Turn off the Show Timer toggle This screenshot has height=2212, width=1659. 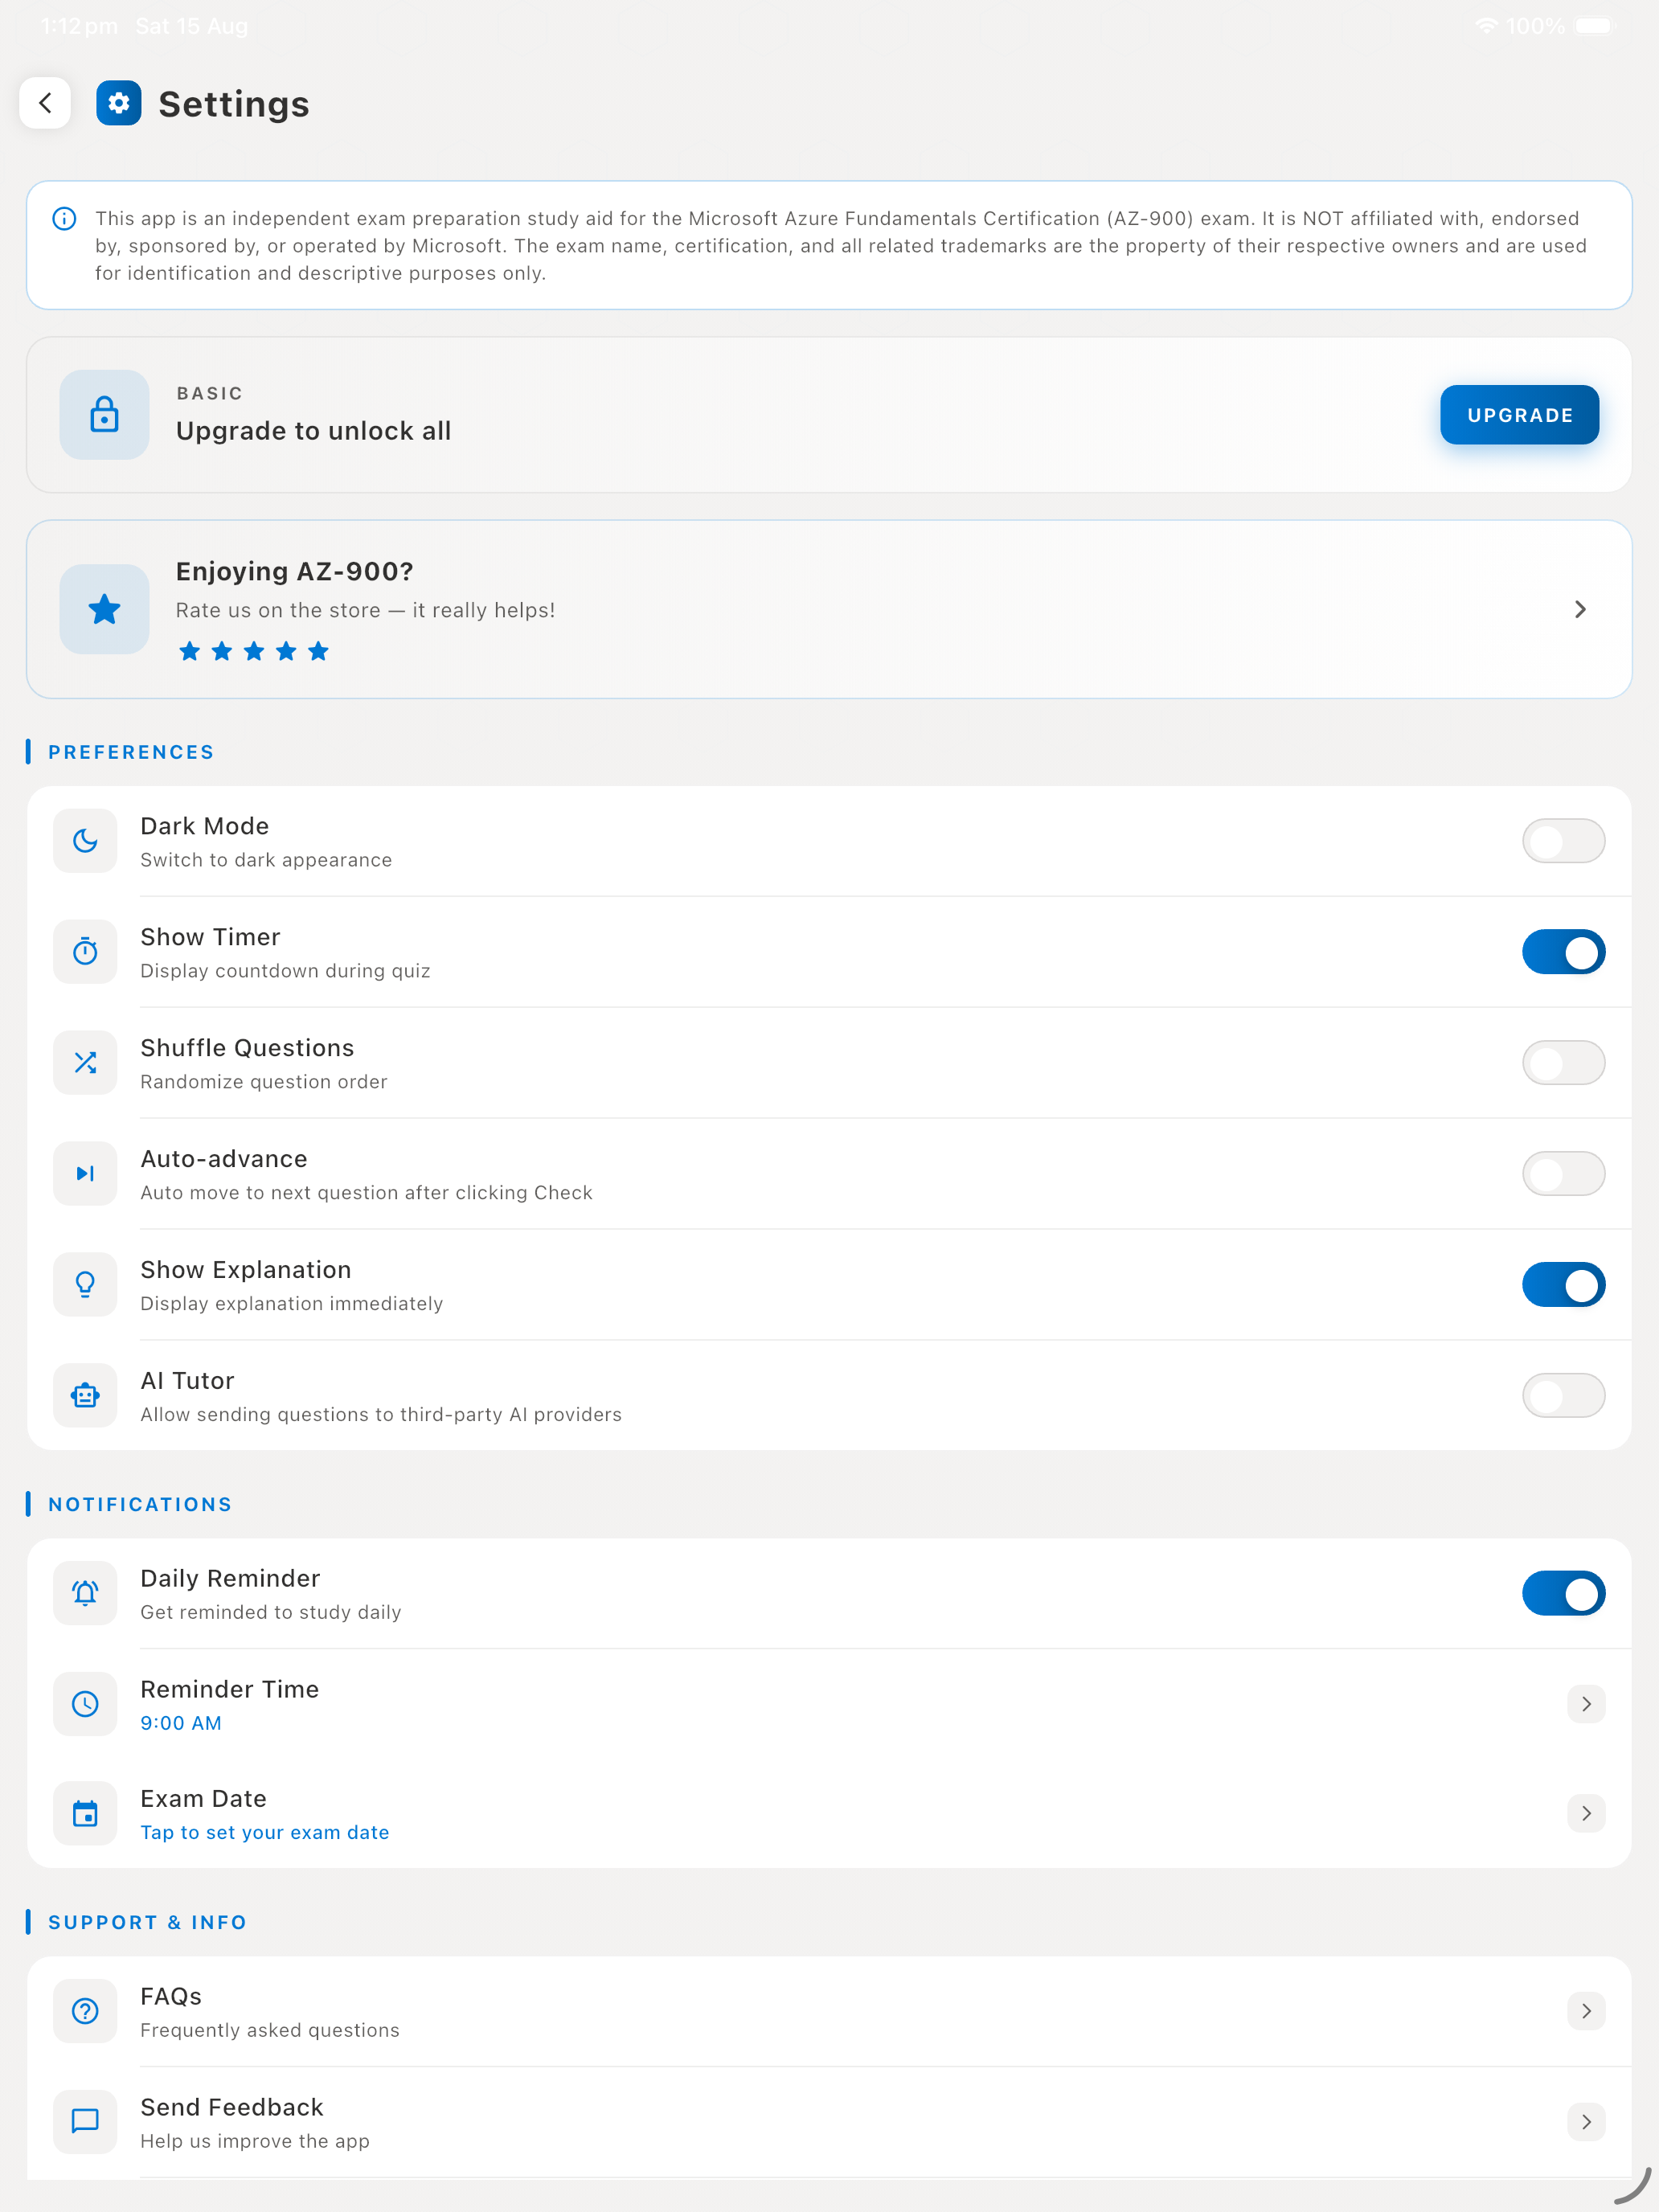pos(1563,952)
